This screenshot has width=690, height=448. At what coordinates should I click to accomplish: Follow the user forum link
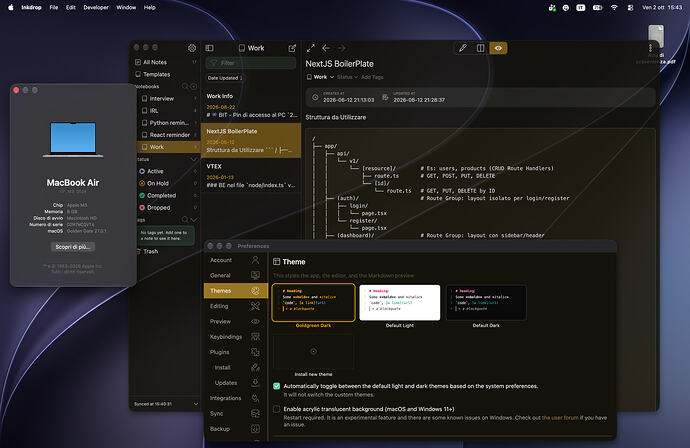click(560, 418)
